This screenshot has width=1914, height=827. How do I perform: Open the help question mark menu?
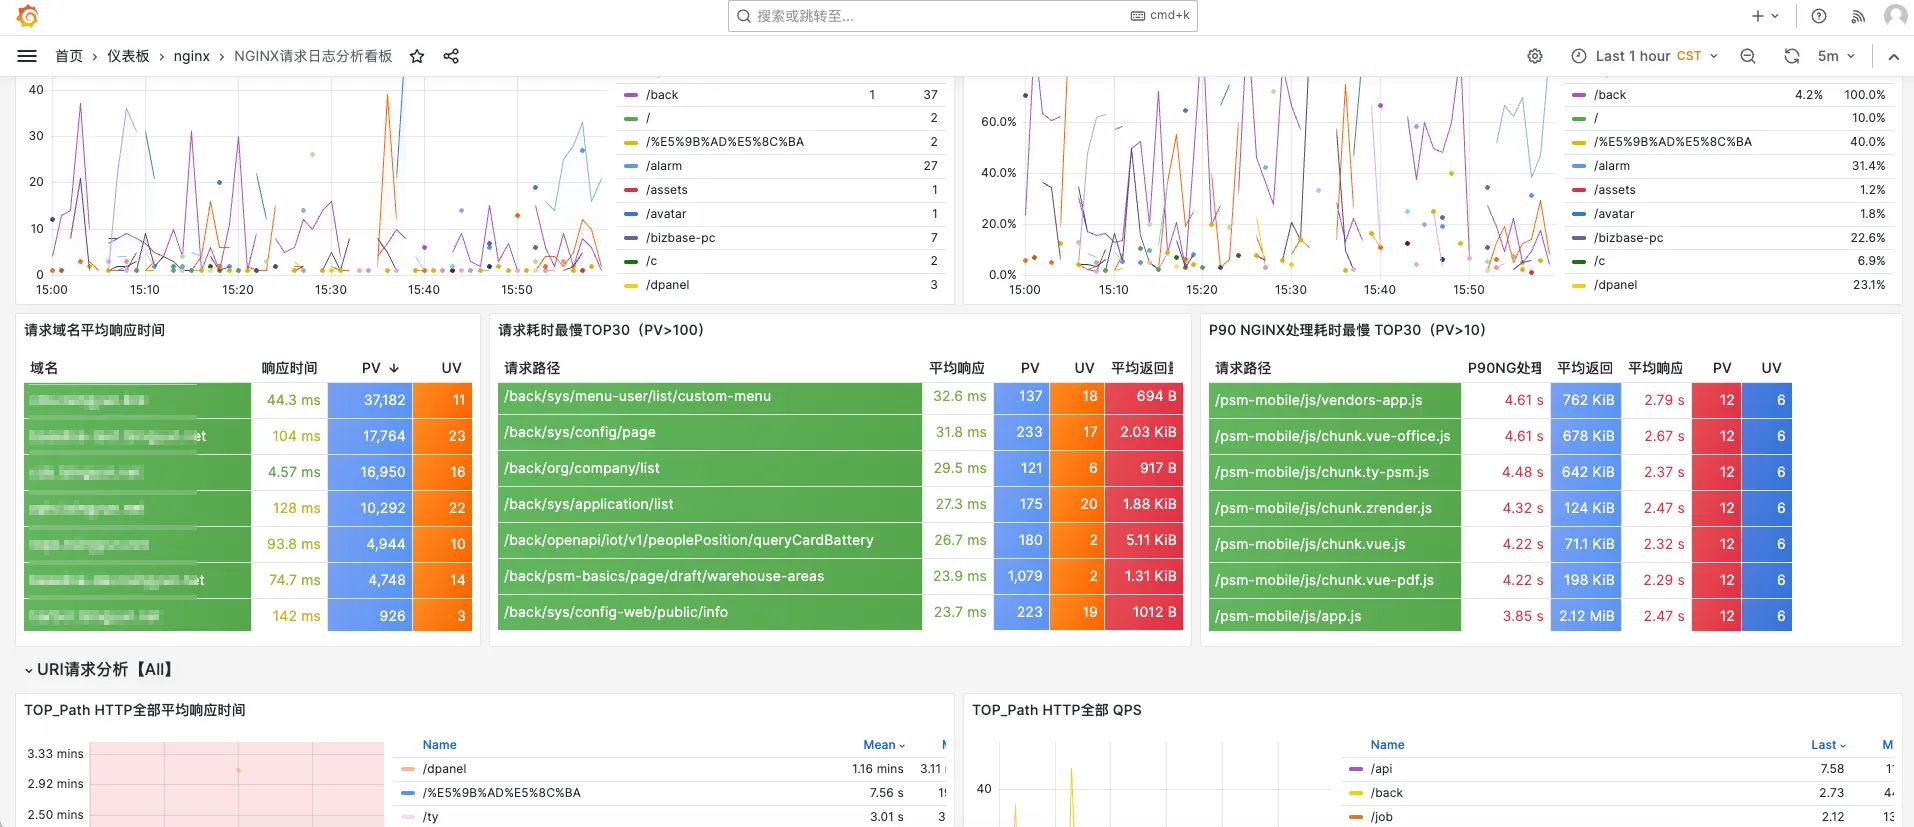[x=1819, y=16]
